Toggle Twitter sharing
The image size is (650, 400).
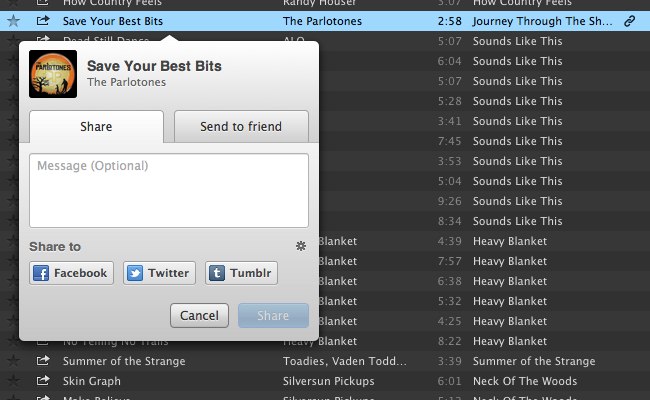(x=159, y=273)
